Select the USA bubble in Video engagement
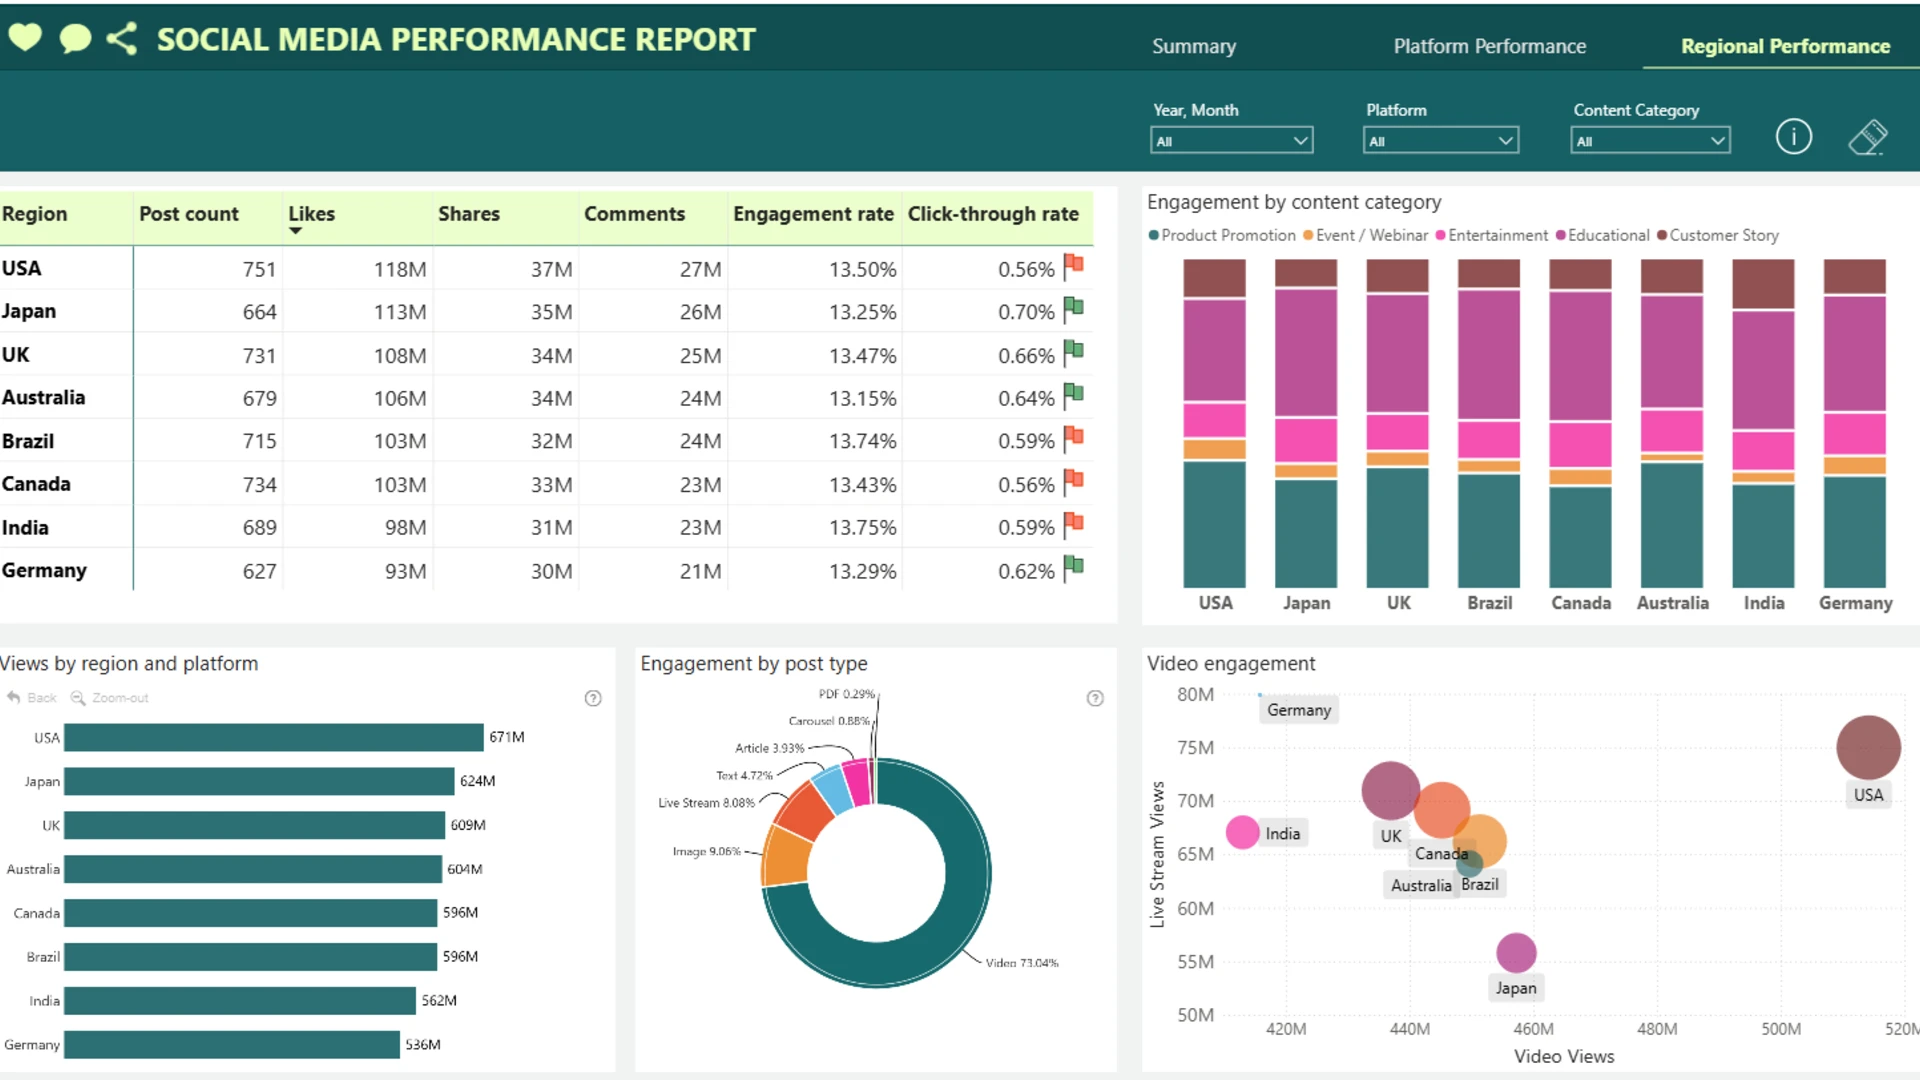 tap(1868, 747)
